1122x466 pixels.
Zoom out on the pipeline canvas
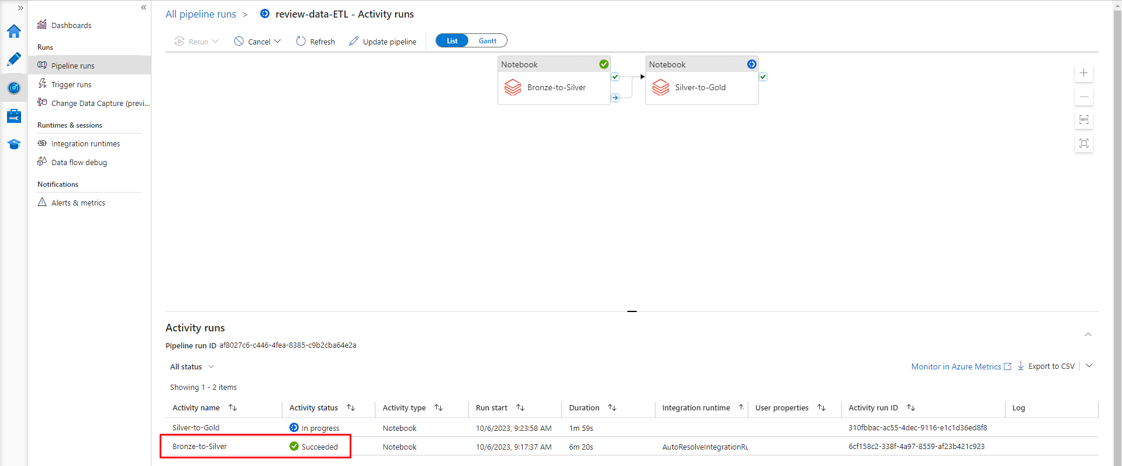click(x=1084, y=97)
